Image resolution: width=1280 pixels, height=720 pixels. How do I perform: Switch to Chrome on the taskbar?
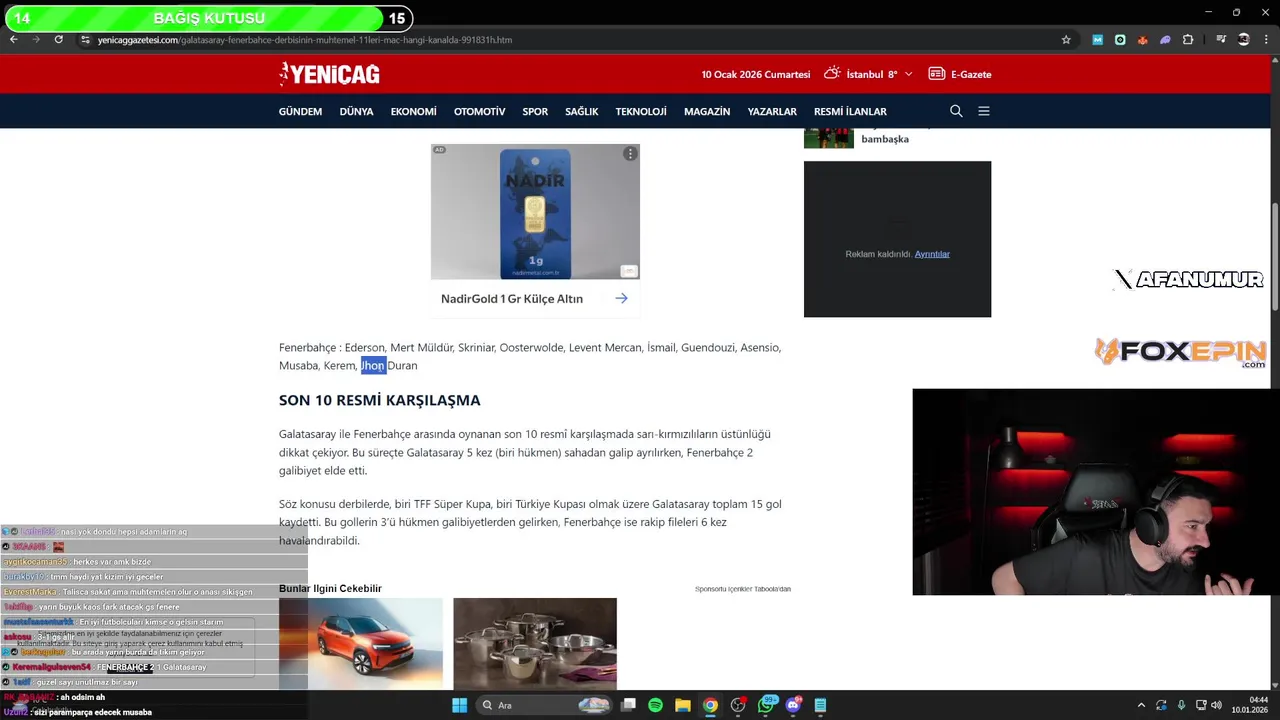[710, 705]
